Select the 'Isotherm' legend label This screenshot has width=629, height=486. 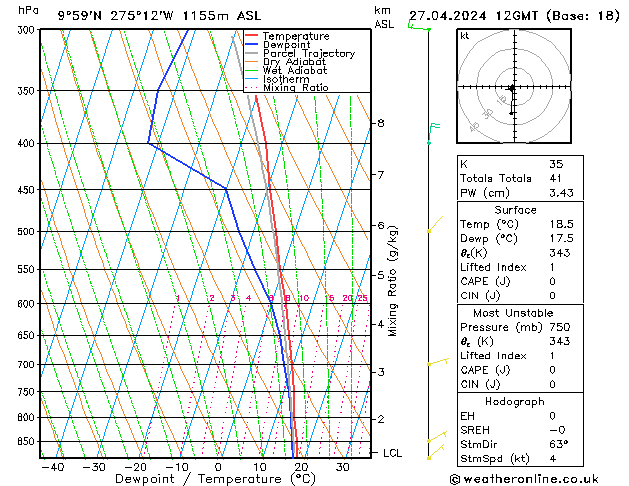tap(286, 79)
